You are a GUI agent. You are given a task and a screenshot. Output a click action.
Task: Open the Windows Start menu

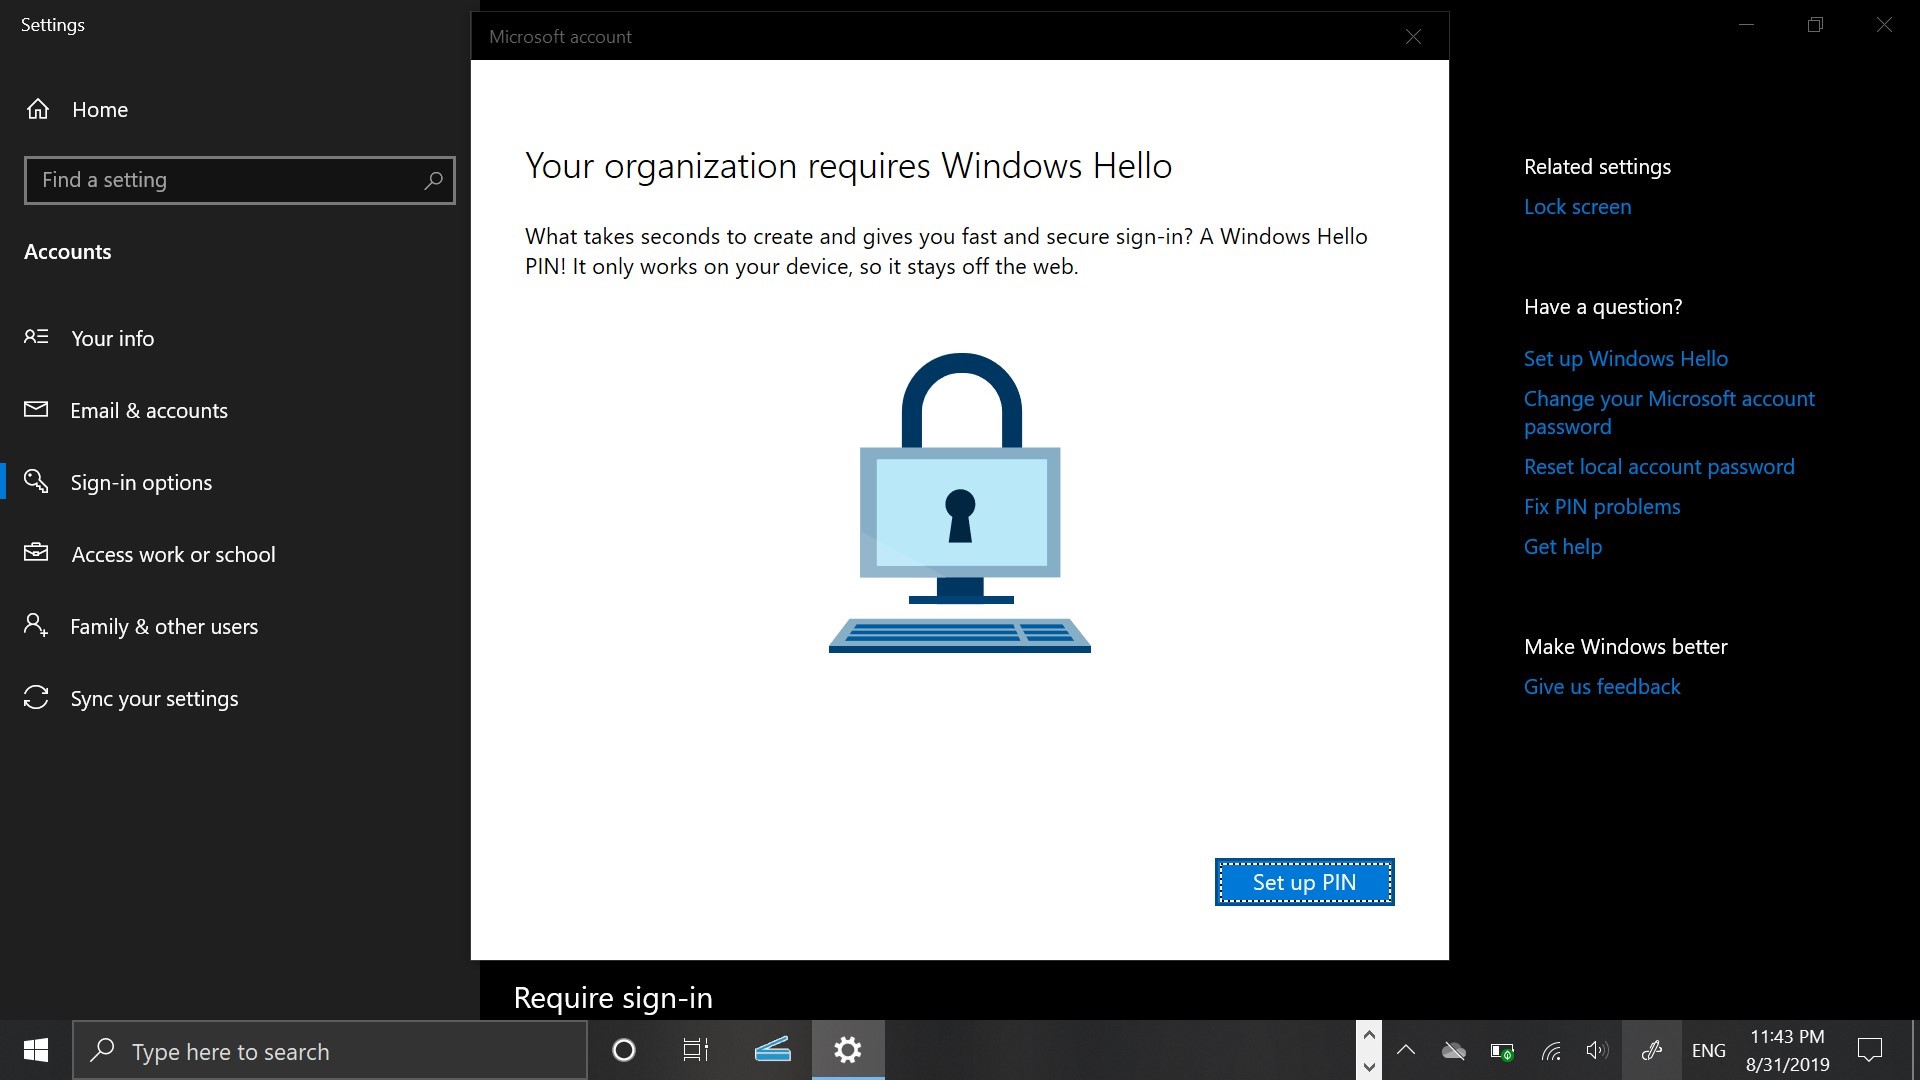(36, 1050)
